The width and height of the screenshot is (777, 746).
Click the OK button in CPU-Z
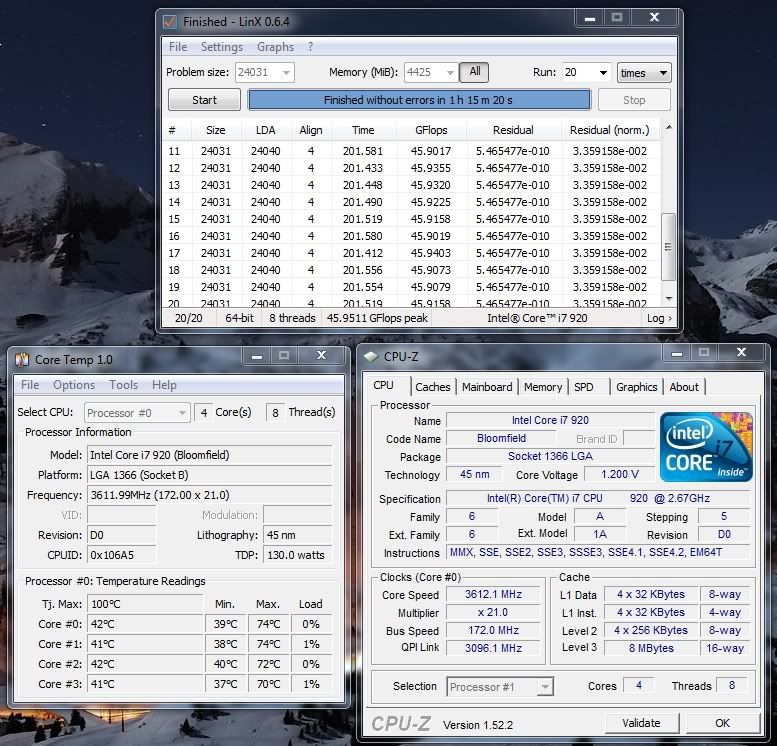point(722,723)
